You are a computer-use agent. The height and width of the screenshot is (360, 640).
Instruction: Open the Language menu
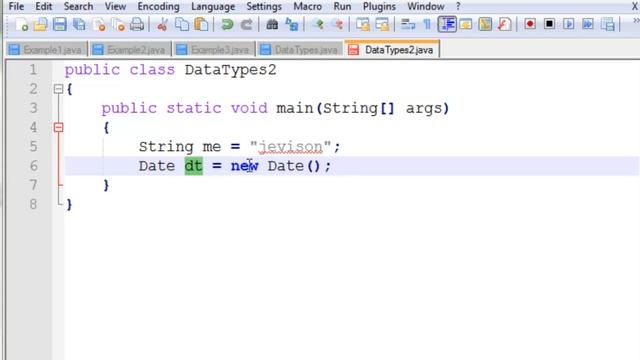pyautogui.click(x=213, y=7)
